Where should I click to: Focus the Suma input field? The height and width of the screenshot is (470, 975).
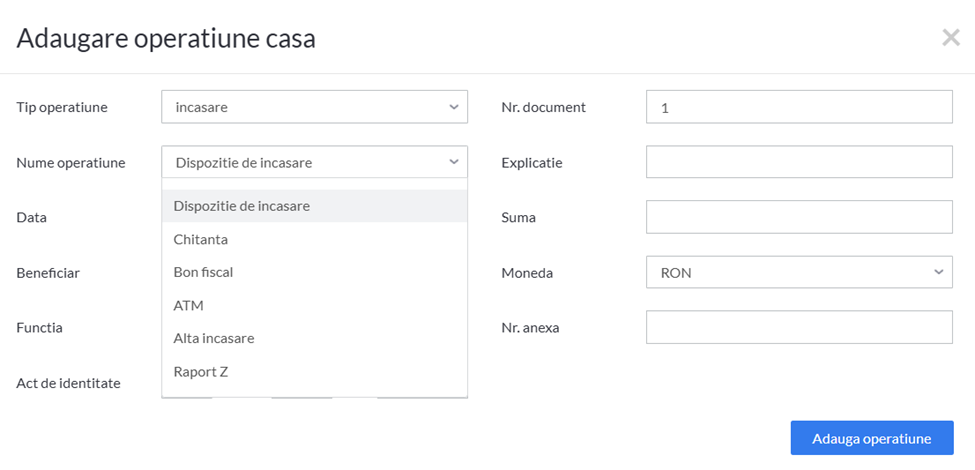tap(799, 217)
